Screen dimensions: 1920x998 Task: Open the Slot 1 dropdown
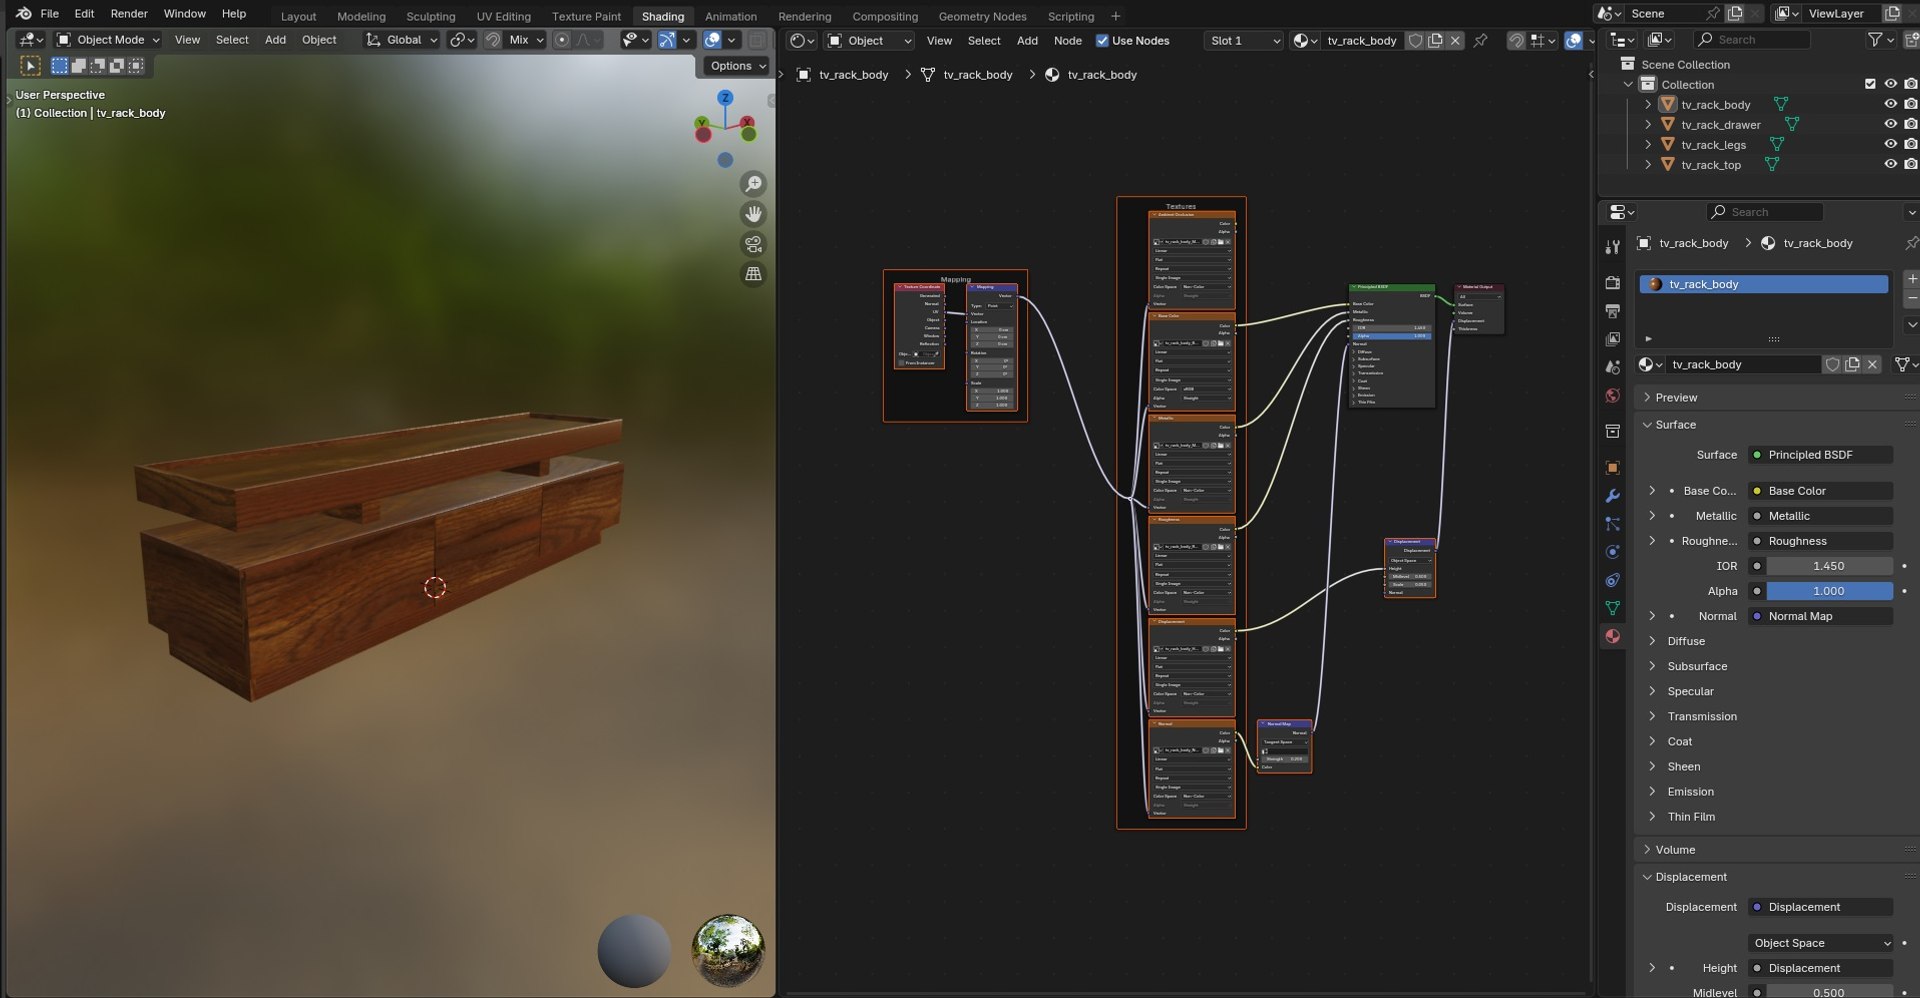pos(1243,41)
